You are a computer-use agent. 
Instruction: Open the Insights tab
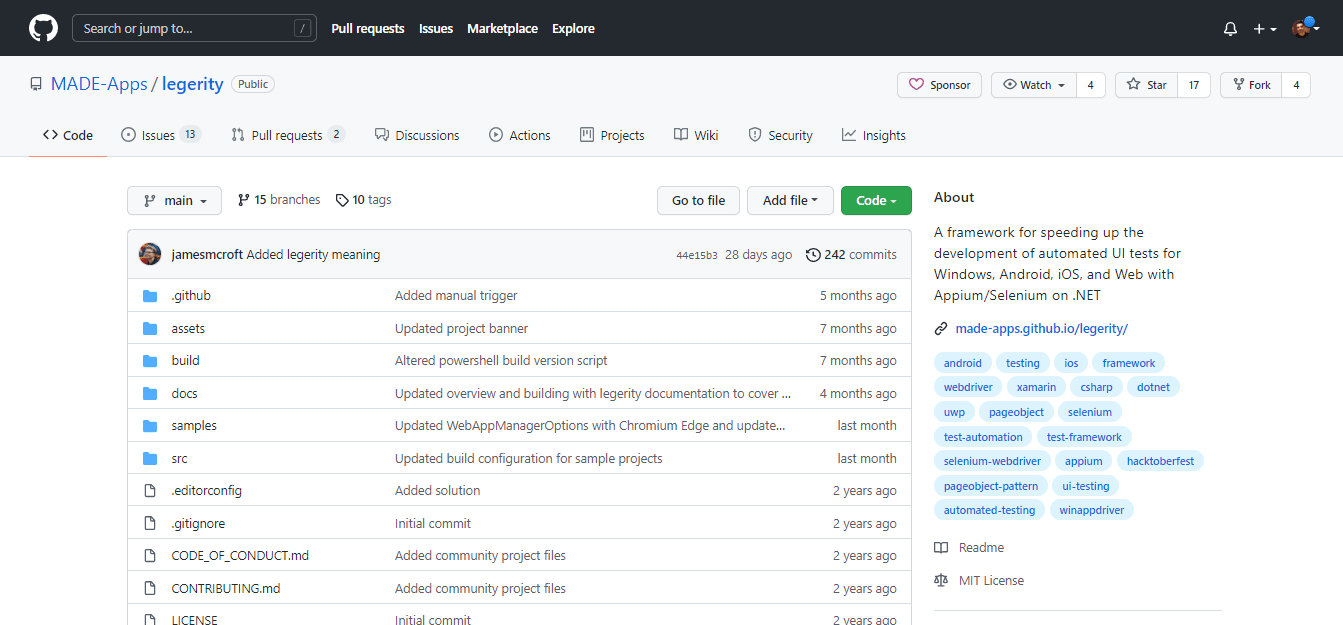[x=873, y=135]
